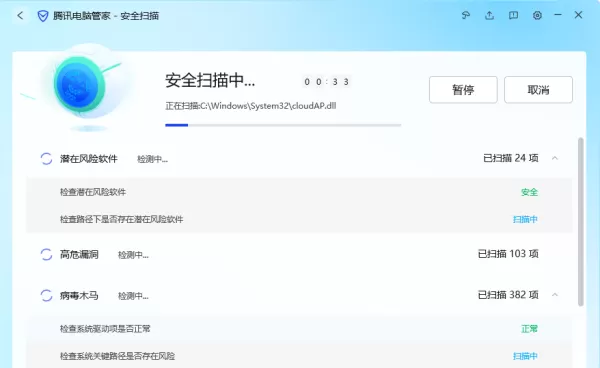Image resolution: width=600 pixels, height=368 pixels.
Task: Select the 病毒木马 category title
Action: pos(79,296)
